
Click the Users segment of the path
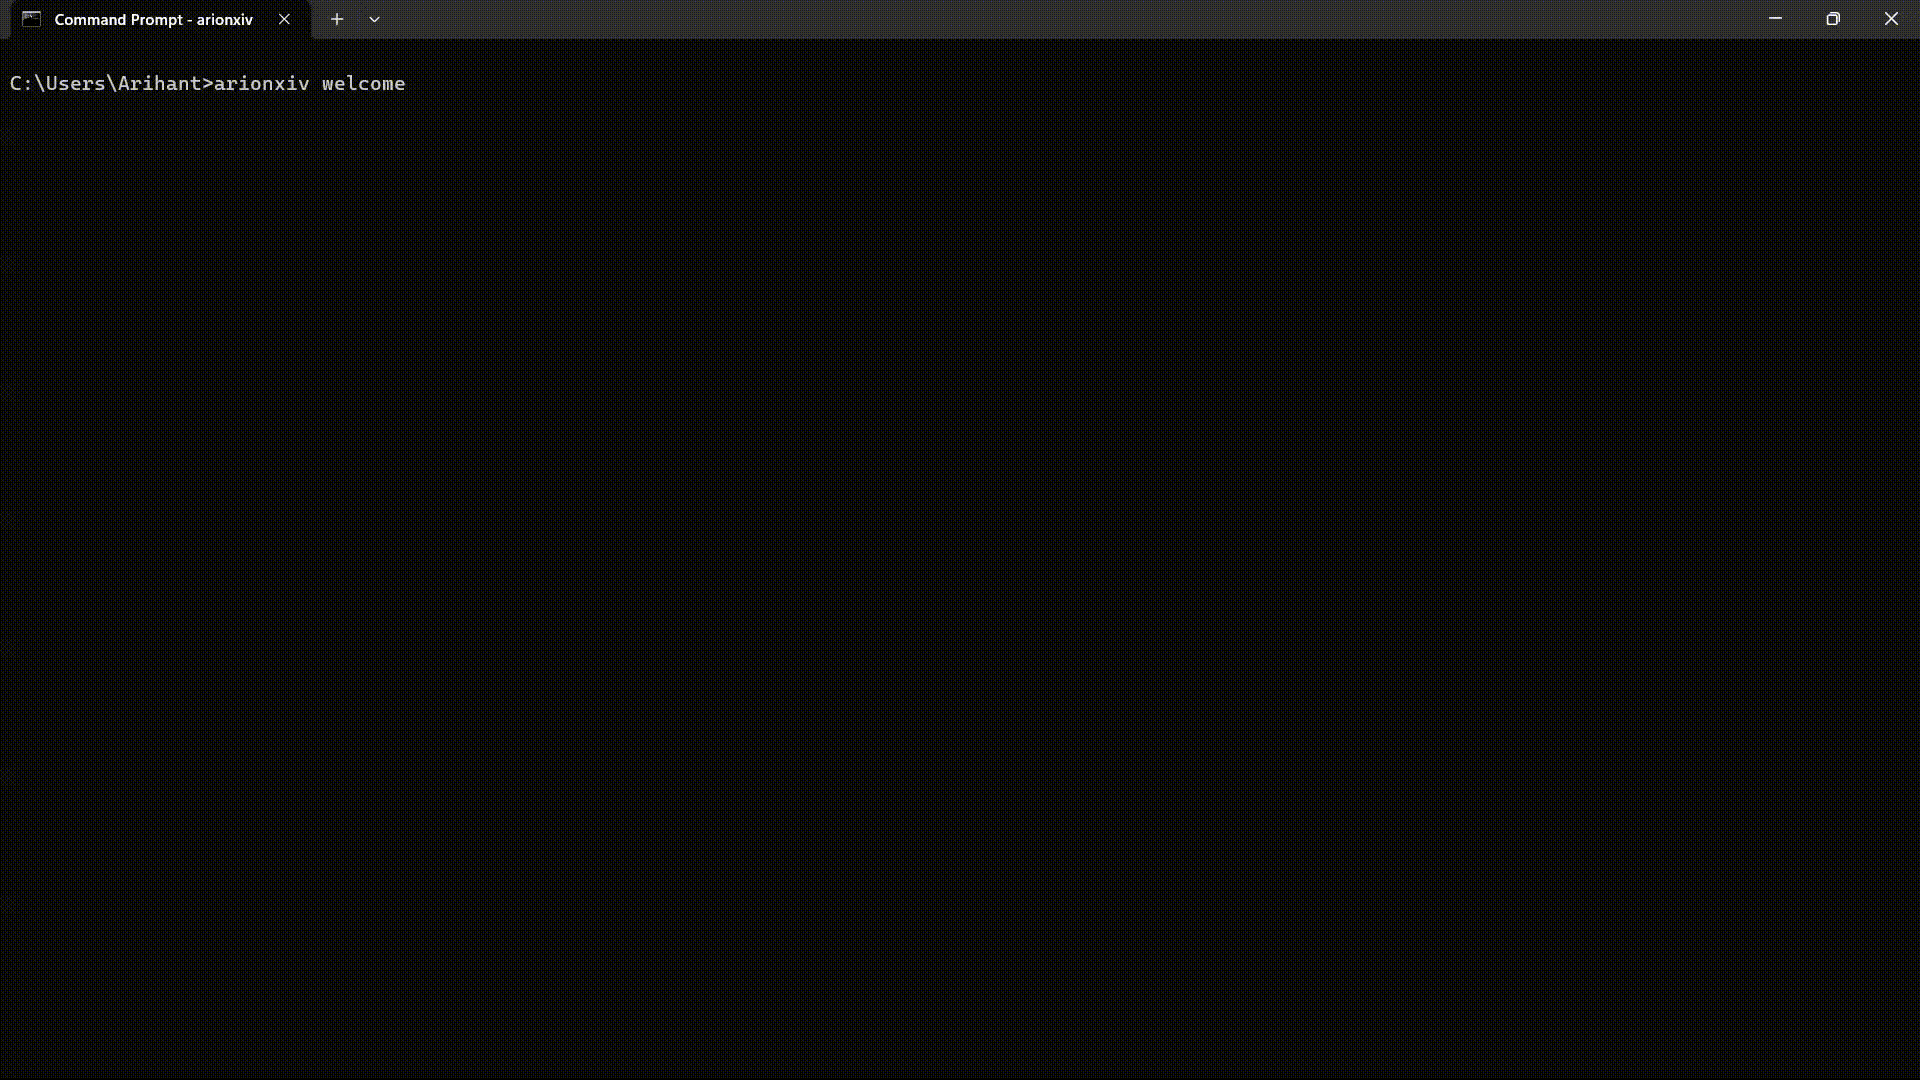[x=75, y=83]
